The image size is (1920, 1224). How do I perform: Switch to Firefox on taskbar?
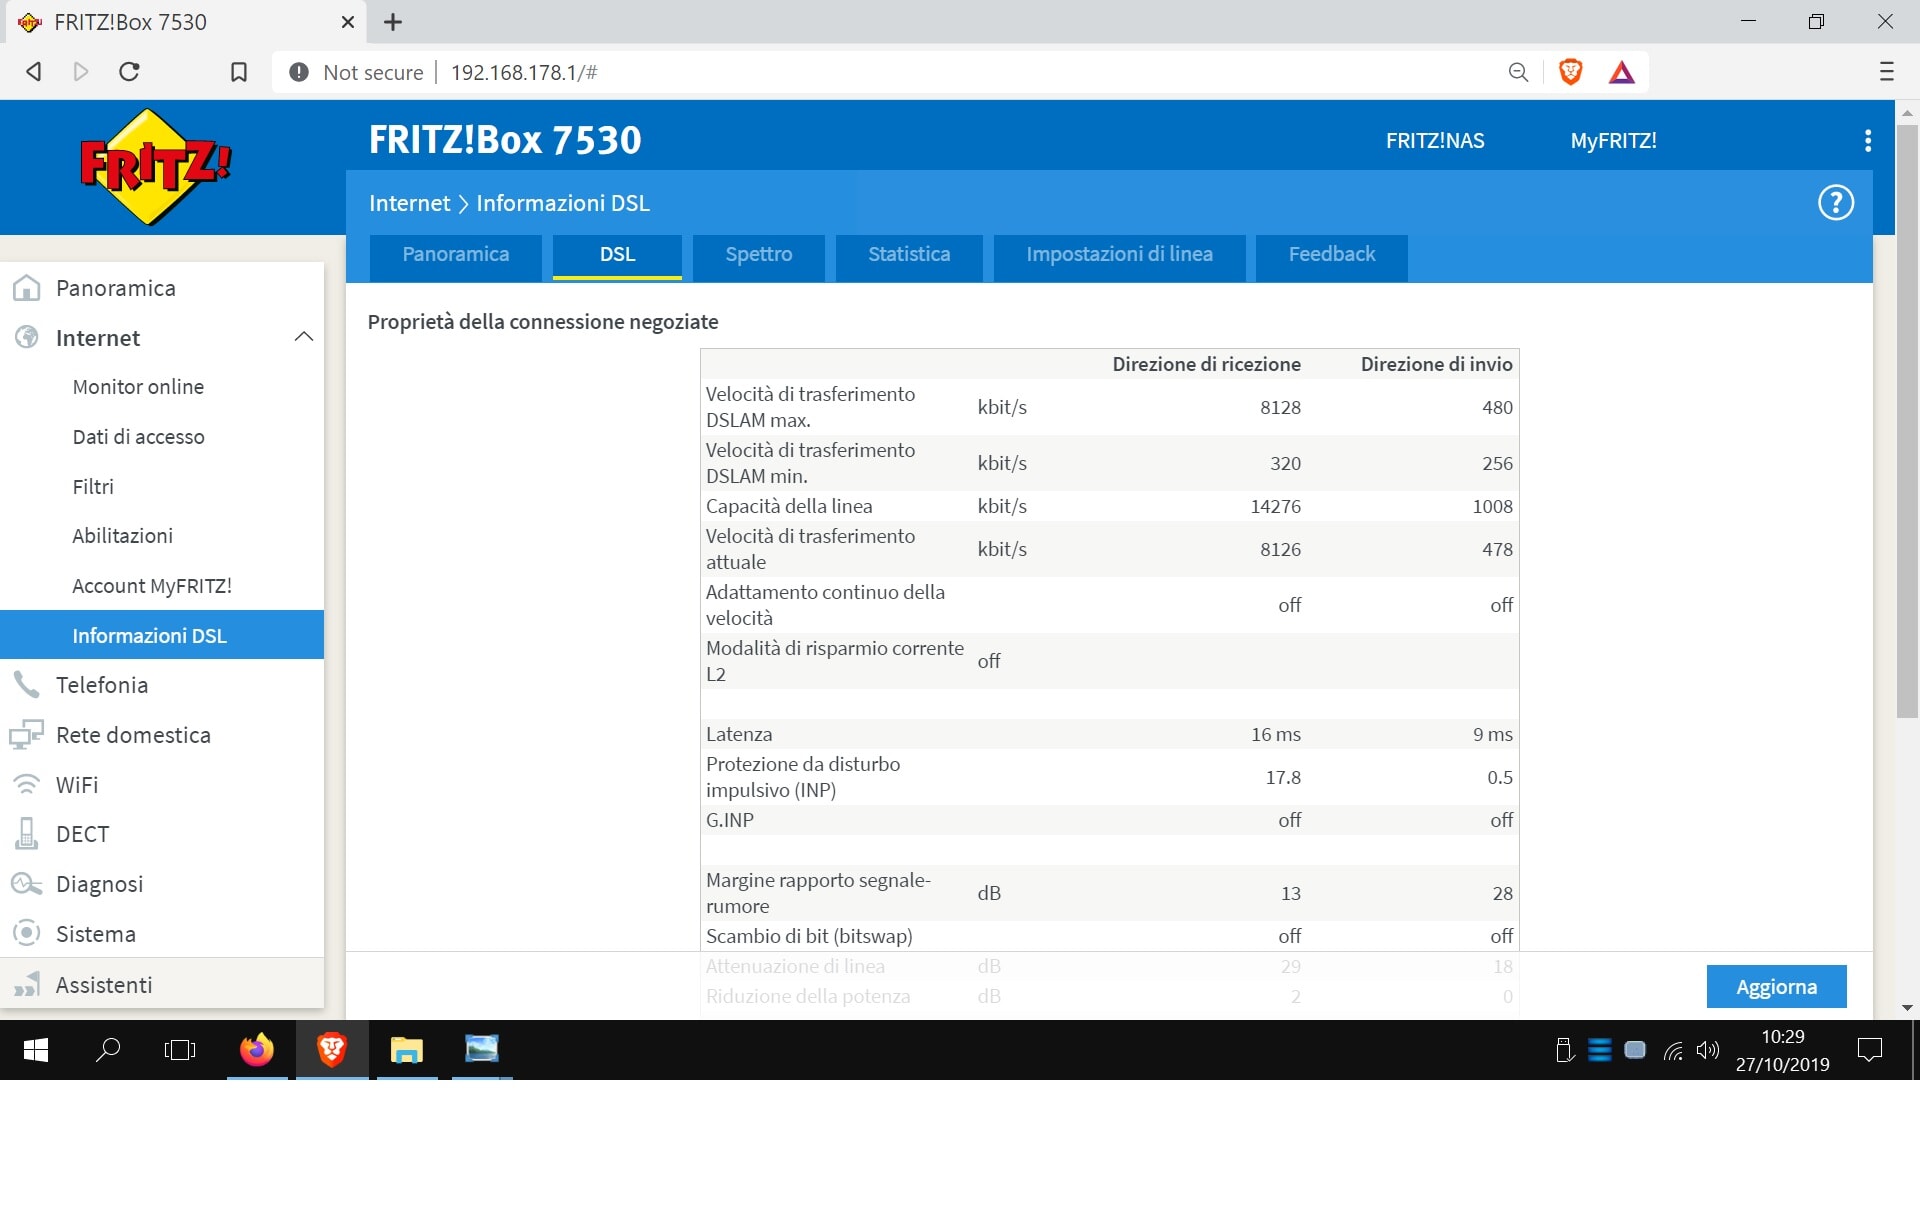257,1050
